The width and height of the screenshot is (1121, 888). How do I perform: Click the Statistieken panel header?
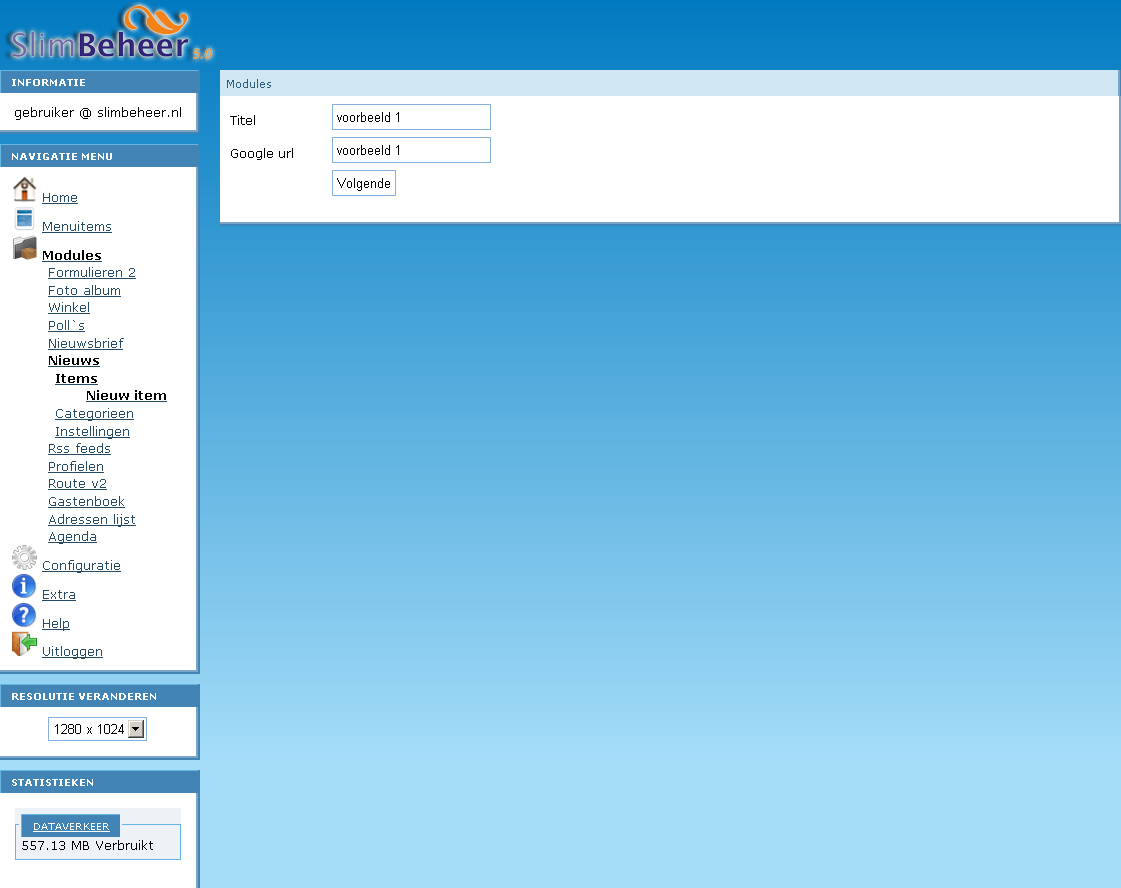[99, 782]
